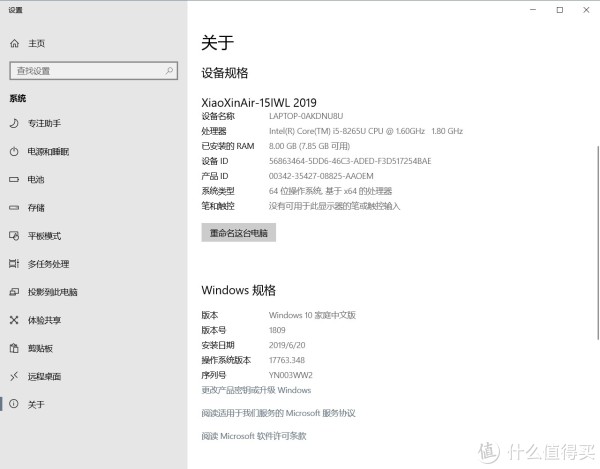Image resolution: width=600 pixels, height=469 pixels.
Task: Go to 剪贴板 settings
Action: click(x=40, y=348)
